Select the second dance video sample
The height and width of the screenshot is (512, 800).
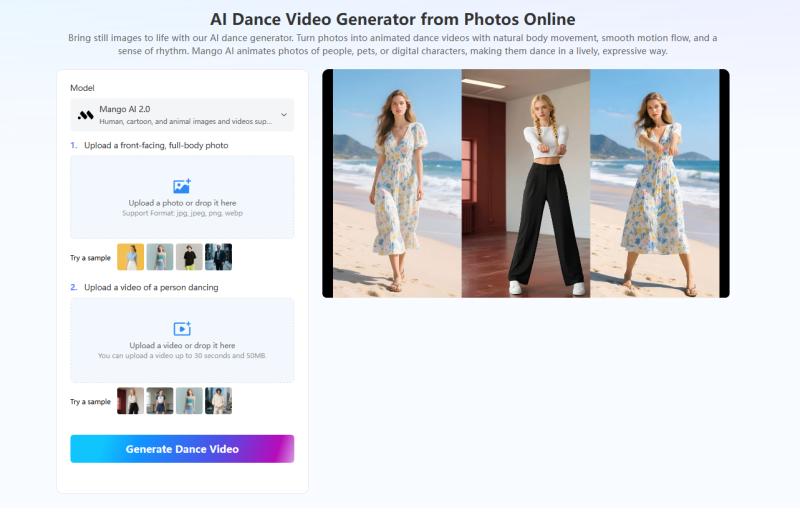point(160,400)
